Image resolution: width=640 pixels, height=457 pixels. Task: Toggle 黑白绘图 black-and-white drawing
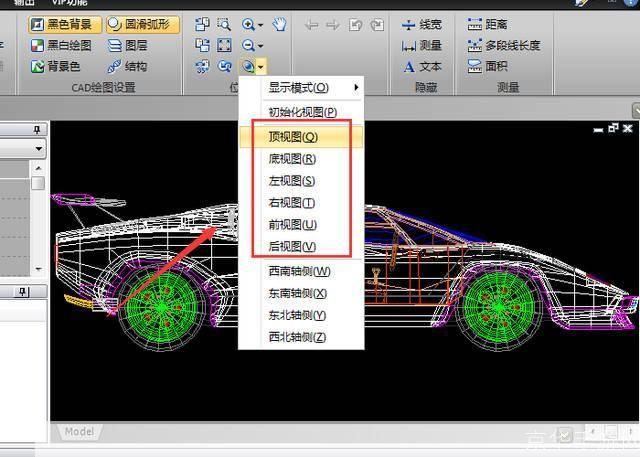[61, 45]
